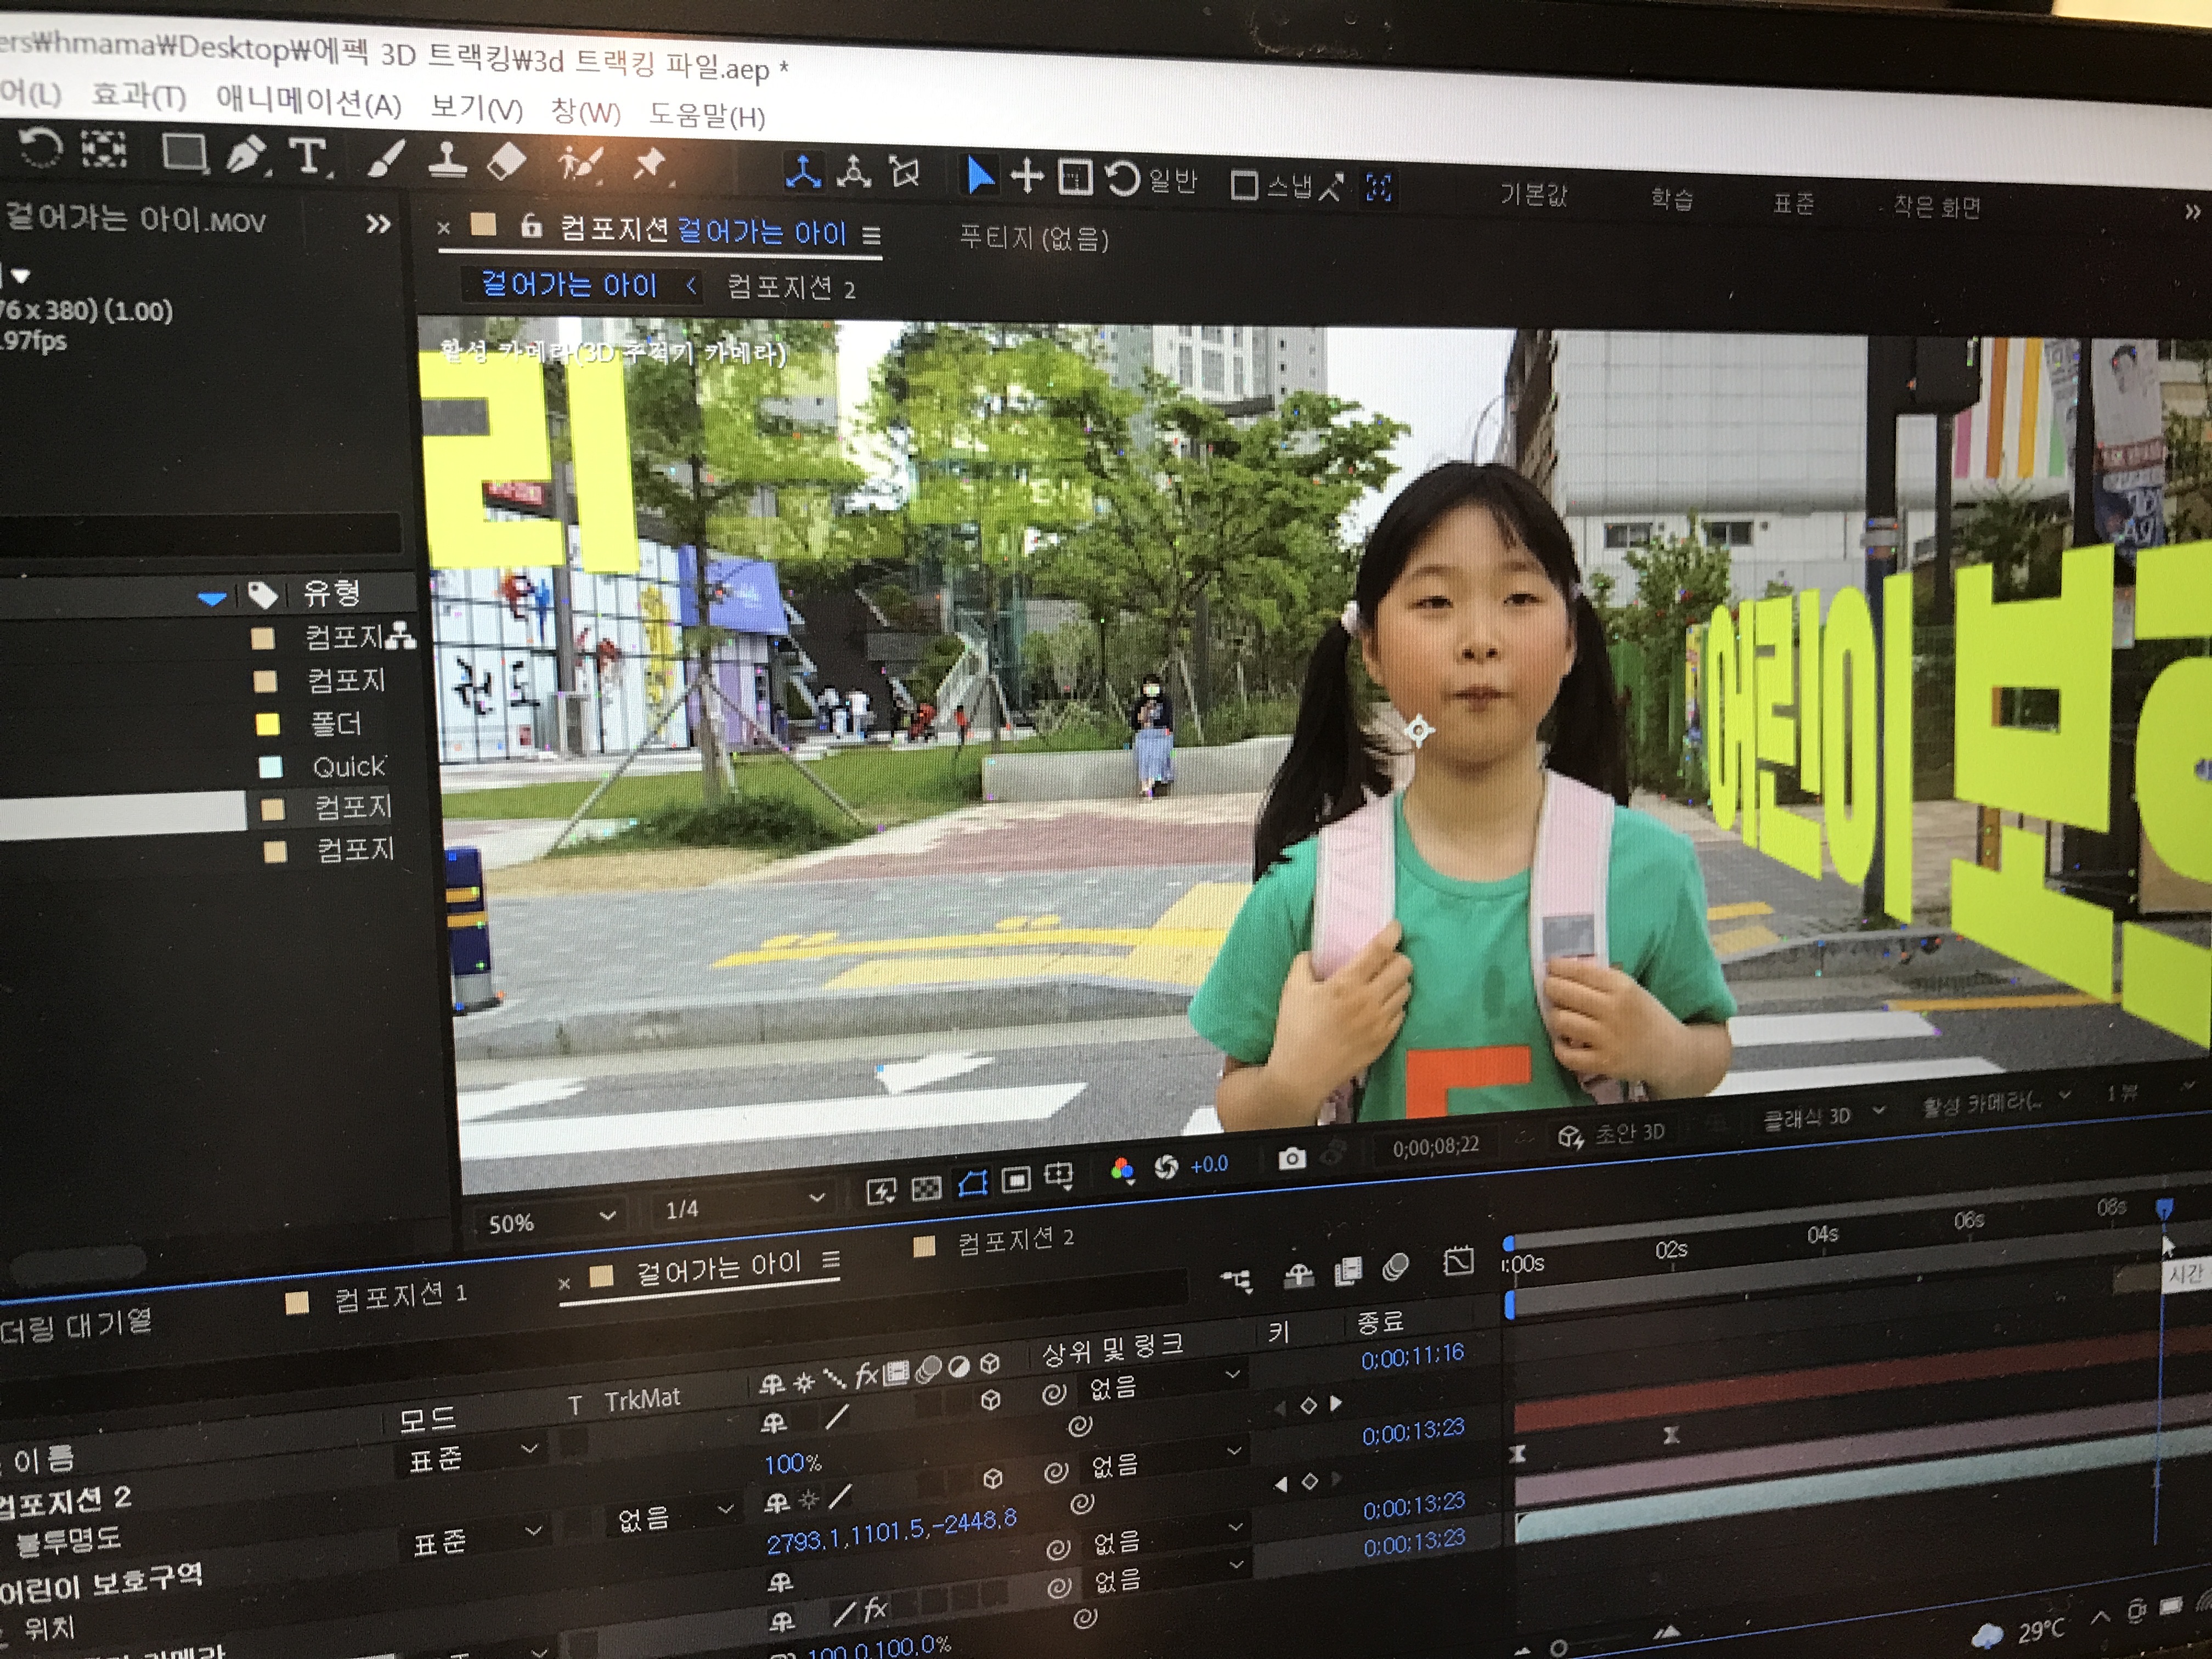Take a snapshot with camera icon
The width and height of the screenshot is (2212, 1659).
click(1291, 1158)
